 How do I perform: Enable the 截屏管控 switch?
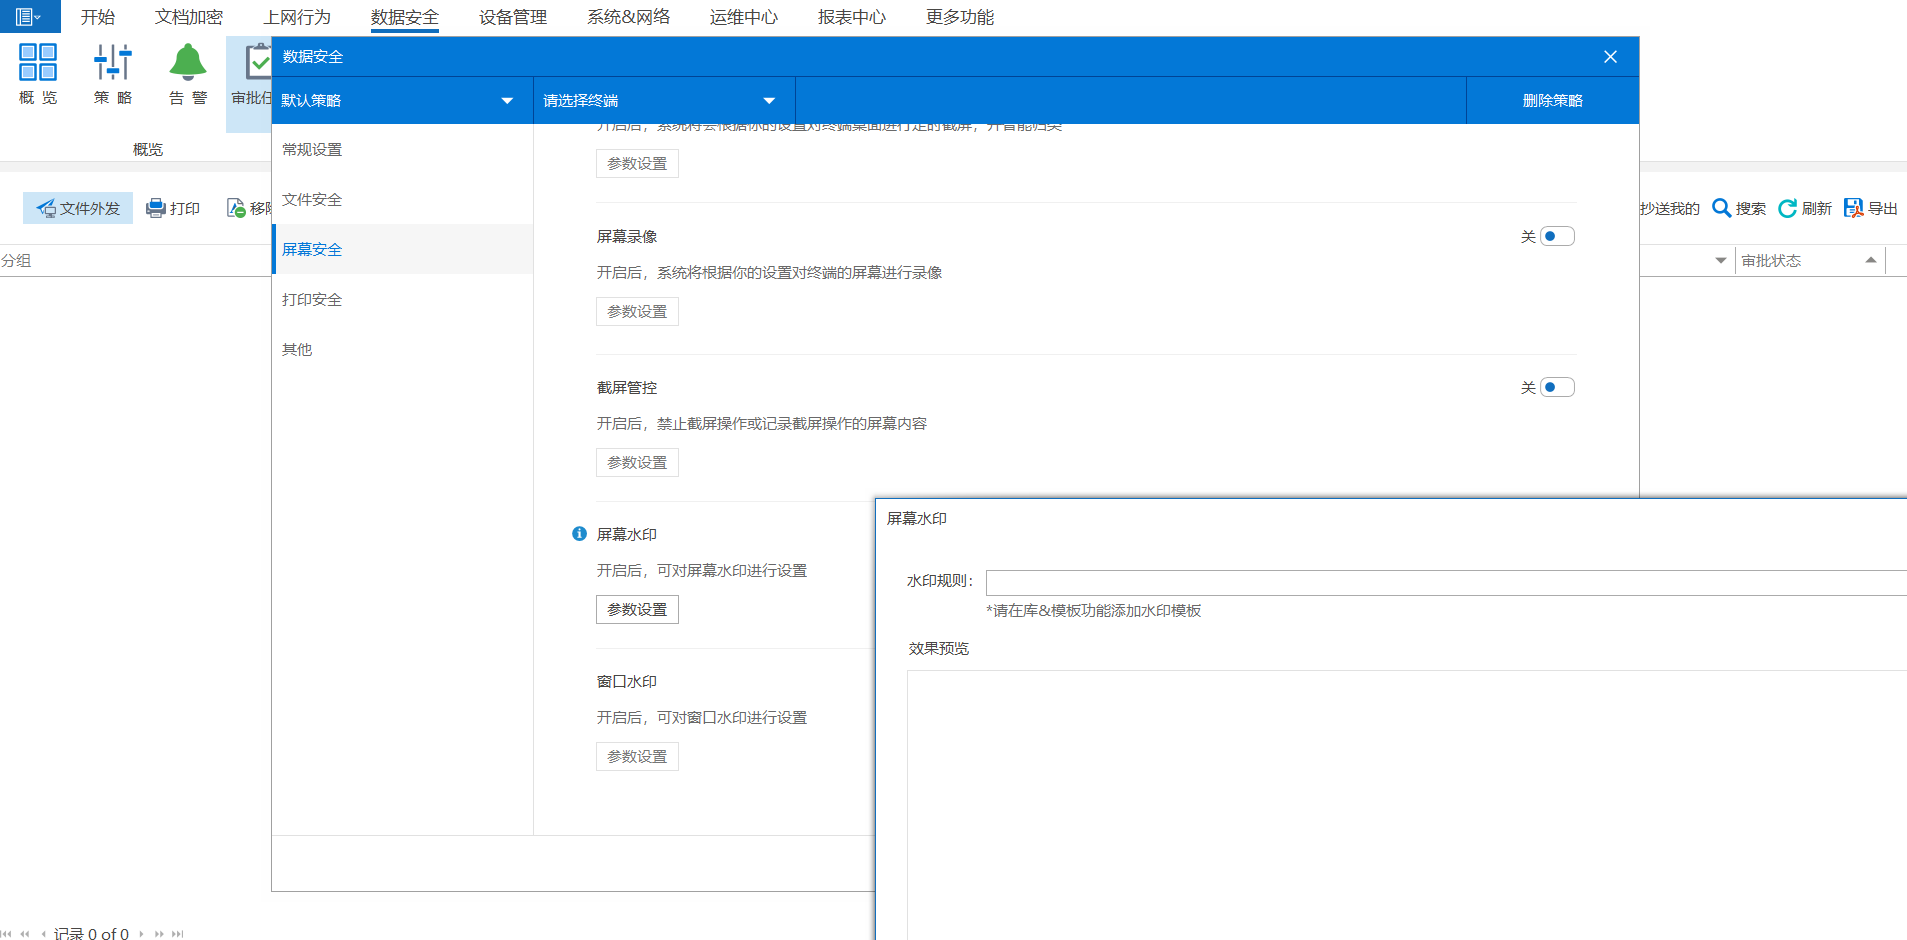tap(1556, 388)
